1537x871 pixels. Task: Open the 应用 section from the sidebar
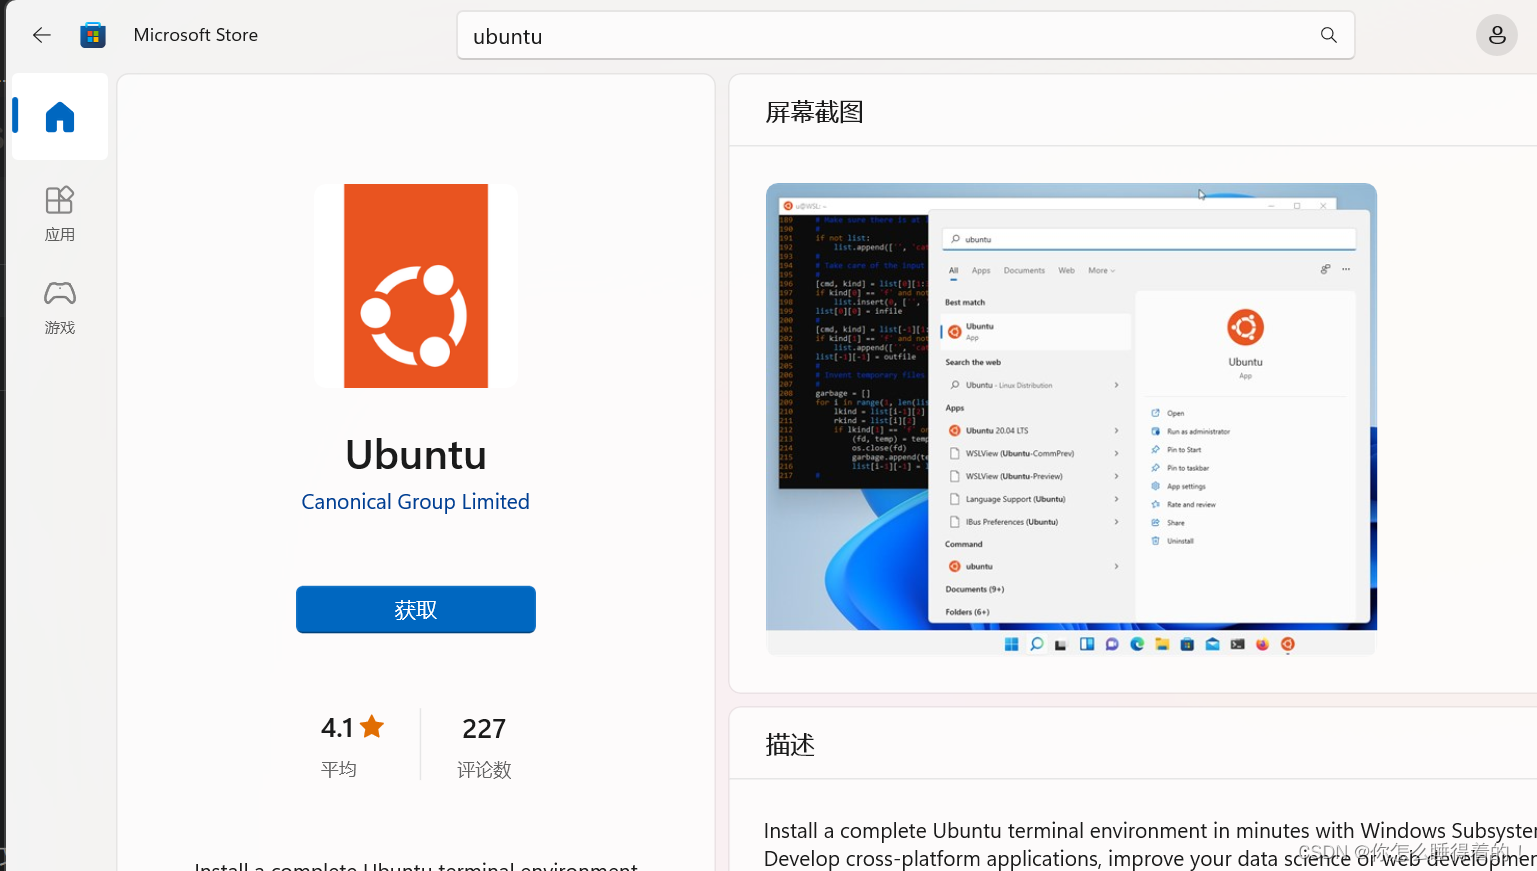[x=59, y=214]
